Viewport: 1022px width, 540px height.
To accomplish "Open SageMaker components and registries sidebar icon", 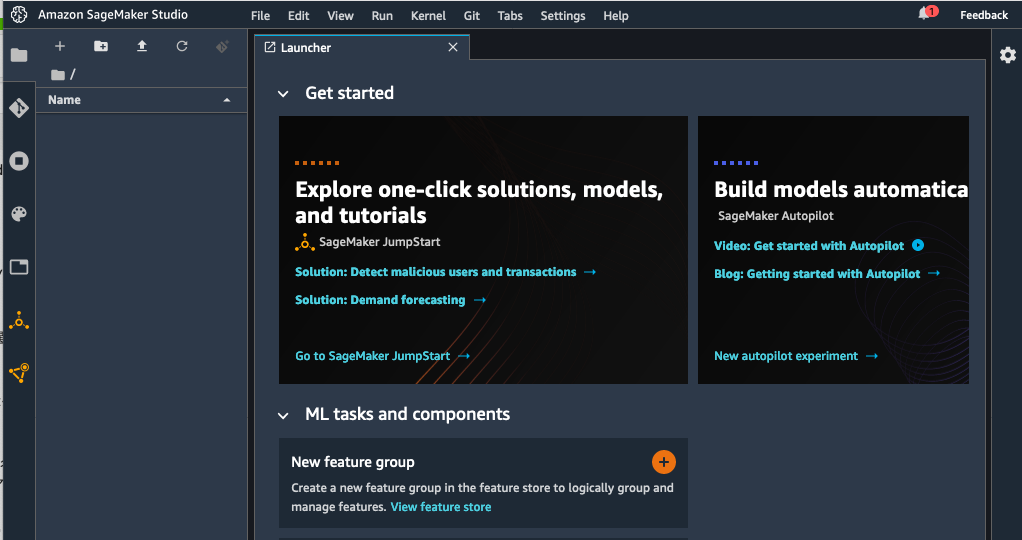I will (x=19, y=372).
